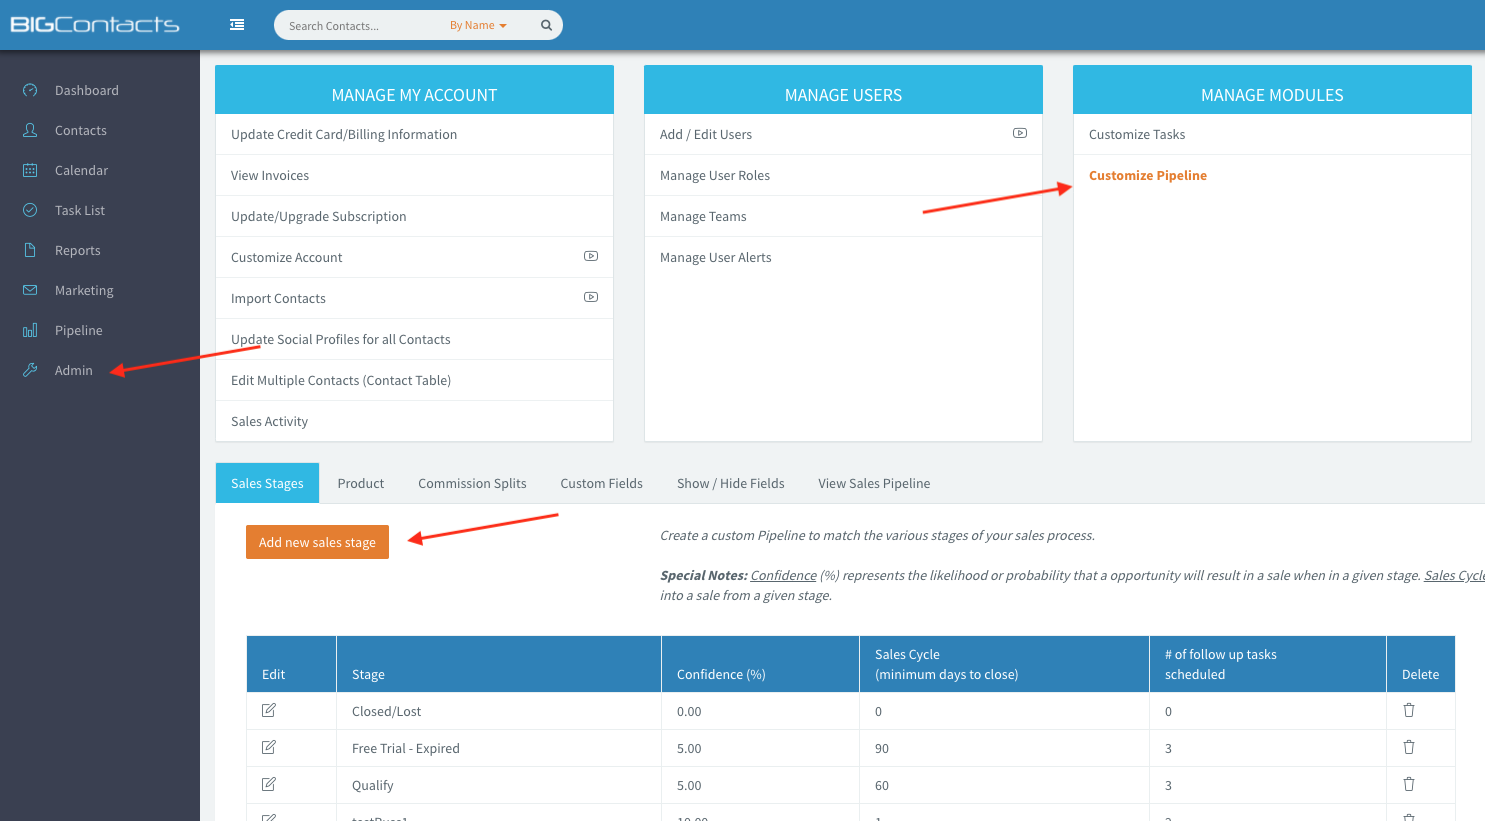Go to the Contacts menu item
This screenshot has width=1485, height=821.
click(x=81, y=130)
